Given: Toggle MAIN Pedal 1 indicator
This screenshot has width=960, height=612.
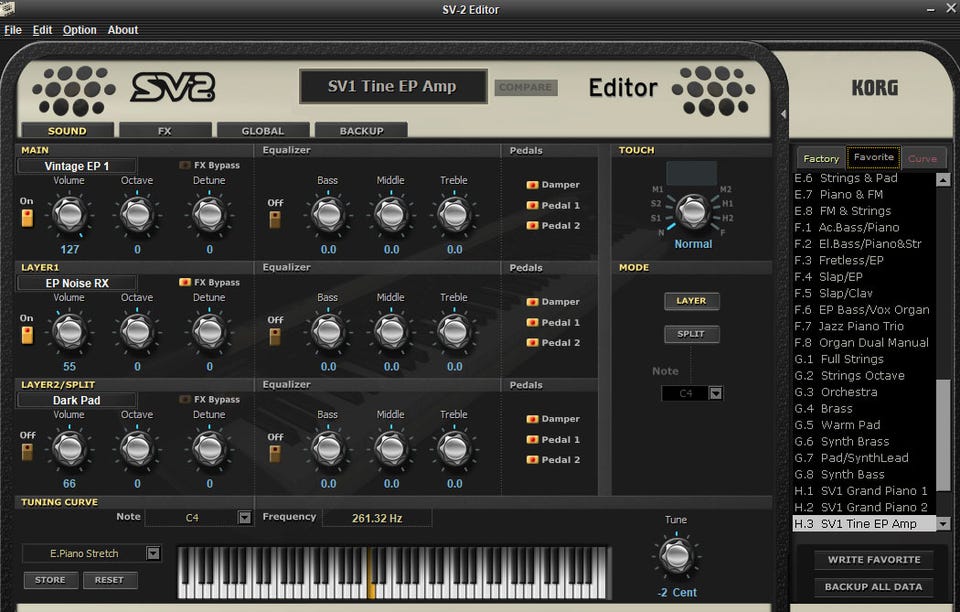Looking at the screenshot, I should (532, 206).
